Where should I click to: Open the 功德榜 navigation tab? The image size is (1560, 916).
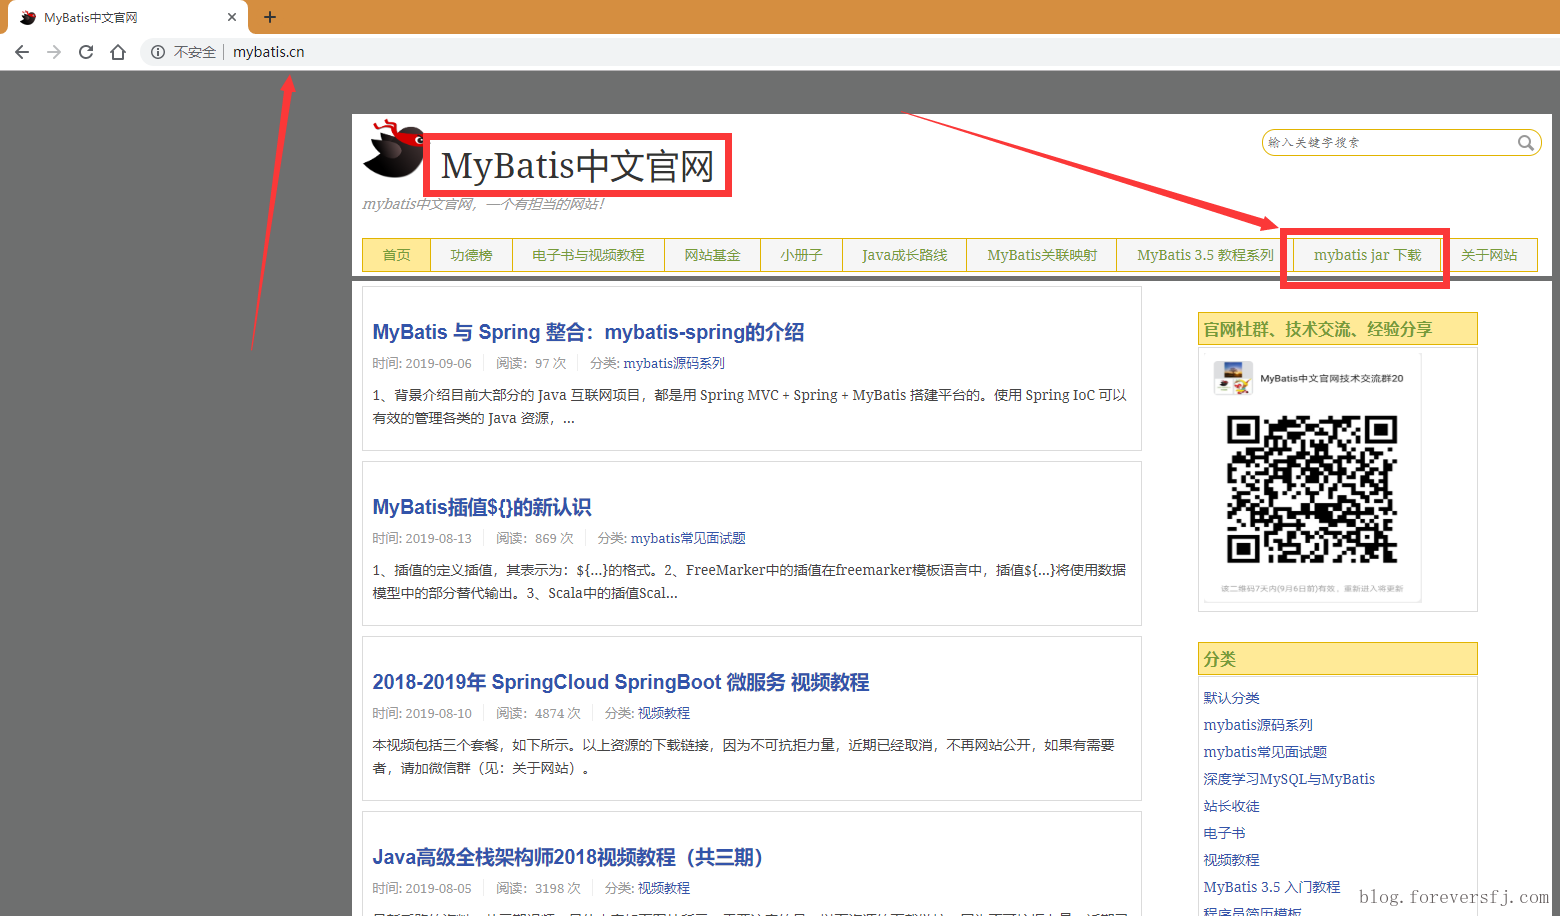(471, 255)
